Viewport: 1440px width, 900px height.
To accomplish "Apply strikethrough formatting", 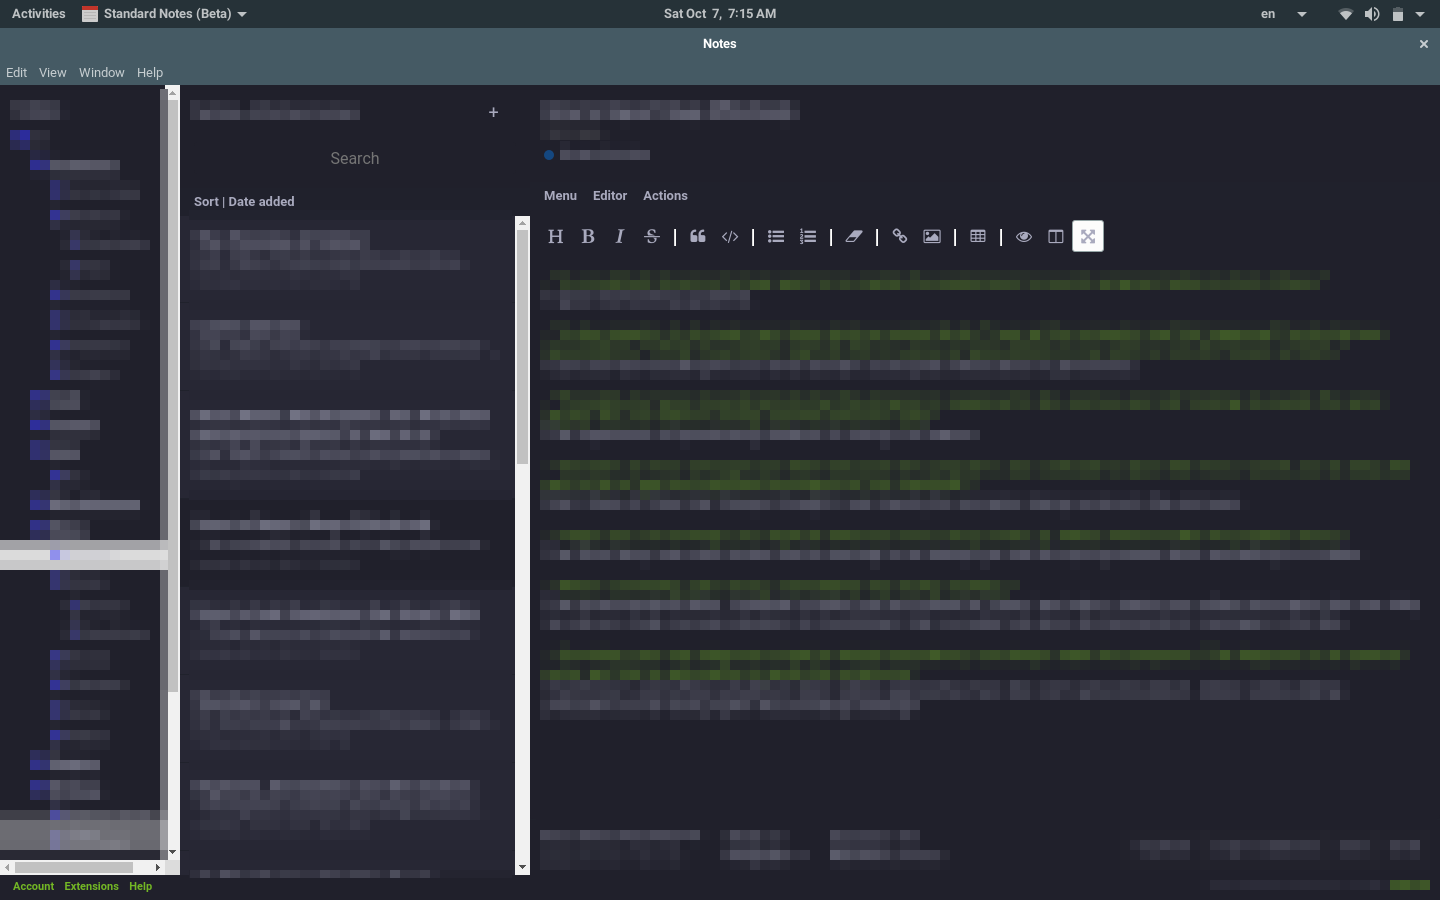I will coord(652,237).
